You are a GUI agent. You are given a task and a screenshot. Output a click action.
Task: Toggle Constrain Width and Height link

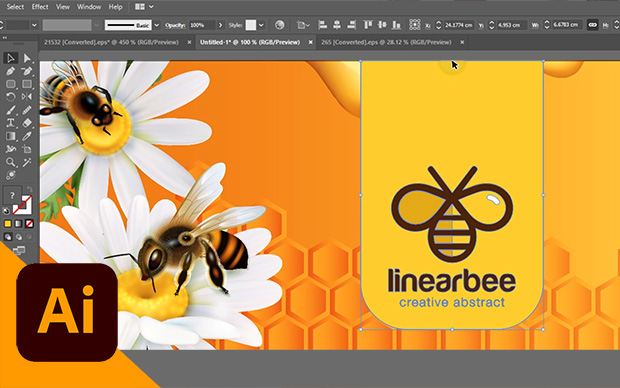pyautogui.click(x=592, y=25)
